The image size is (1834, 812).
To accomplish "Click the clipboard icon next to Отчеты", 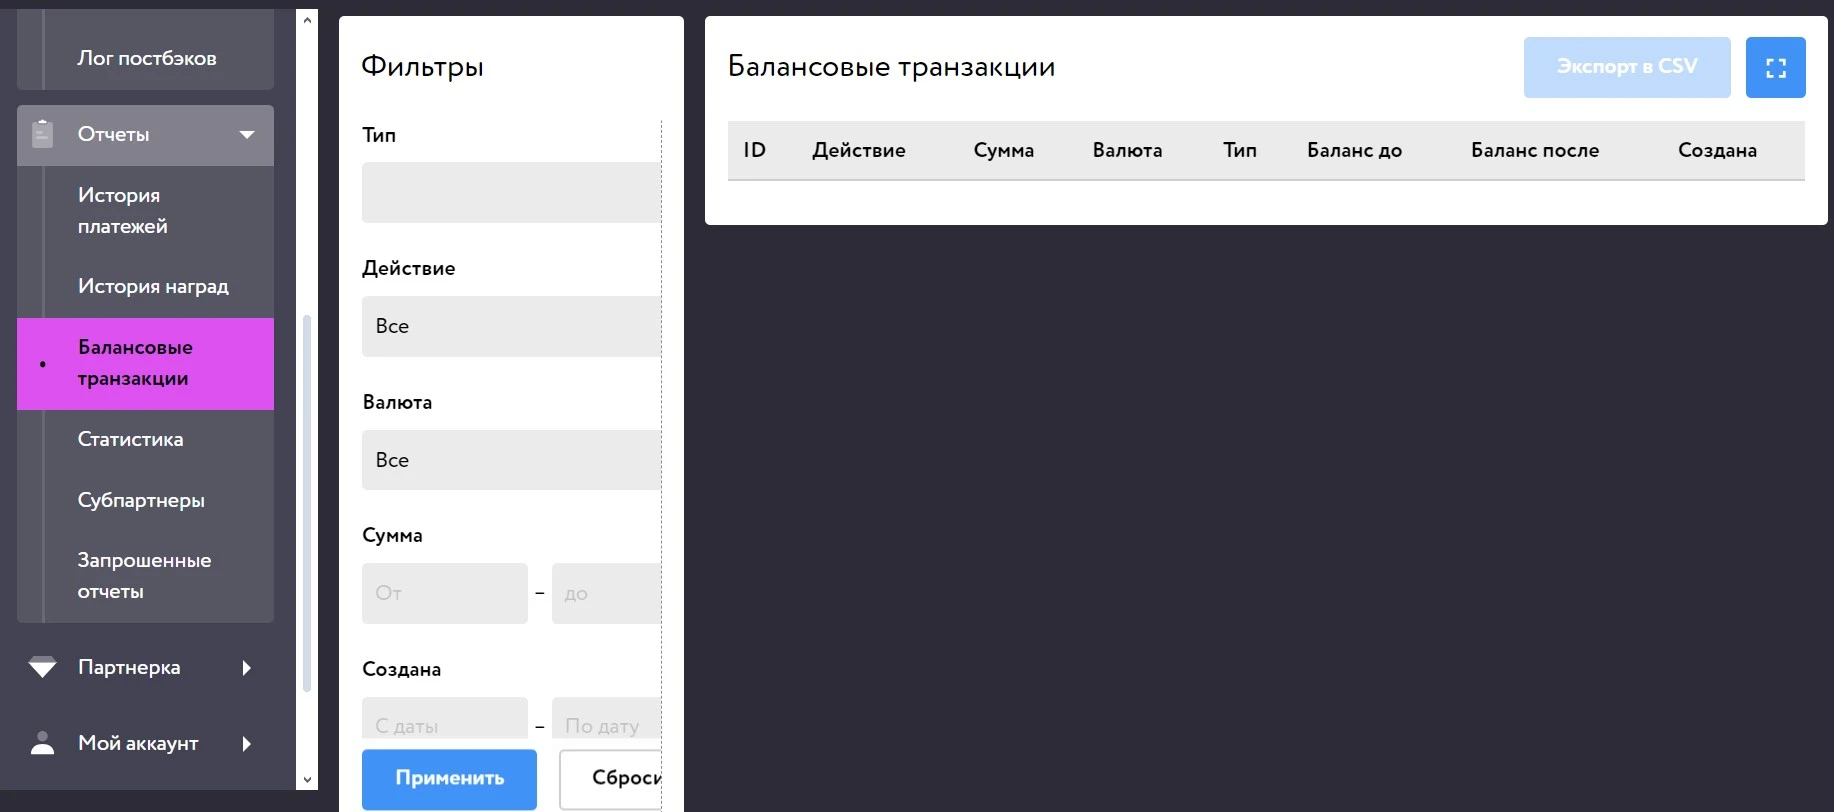I will point(42,134).
